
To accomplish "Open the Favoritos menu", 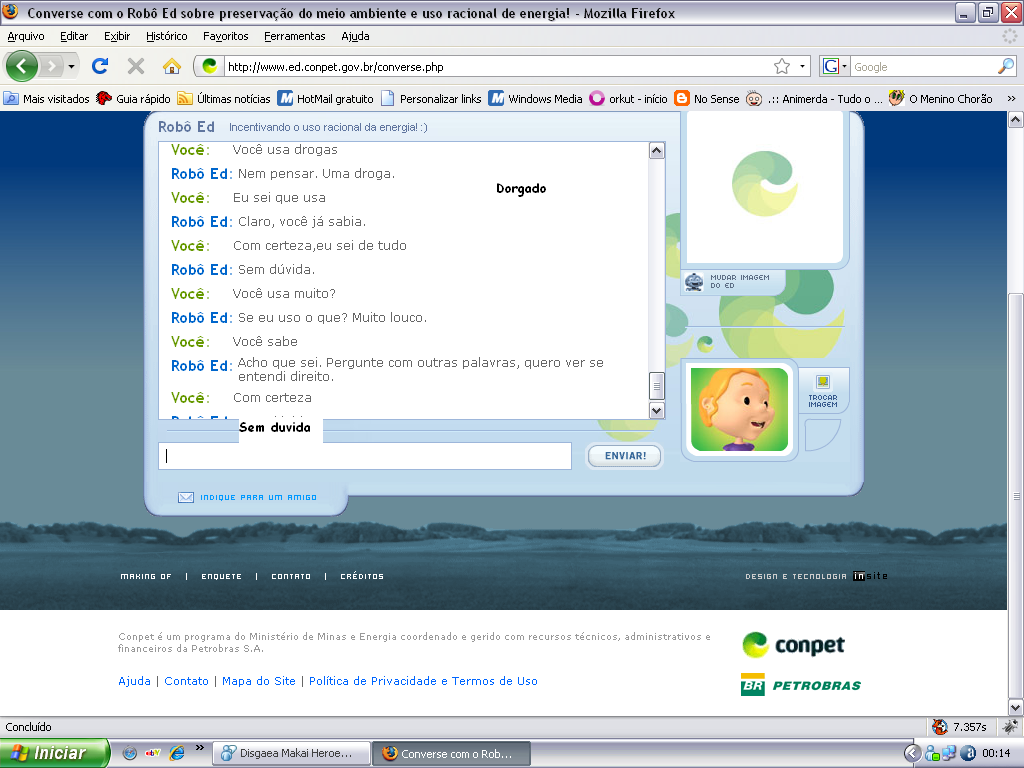I will (226, 37).
